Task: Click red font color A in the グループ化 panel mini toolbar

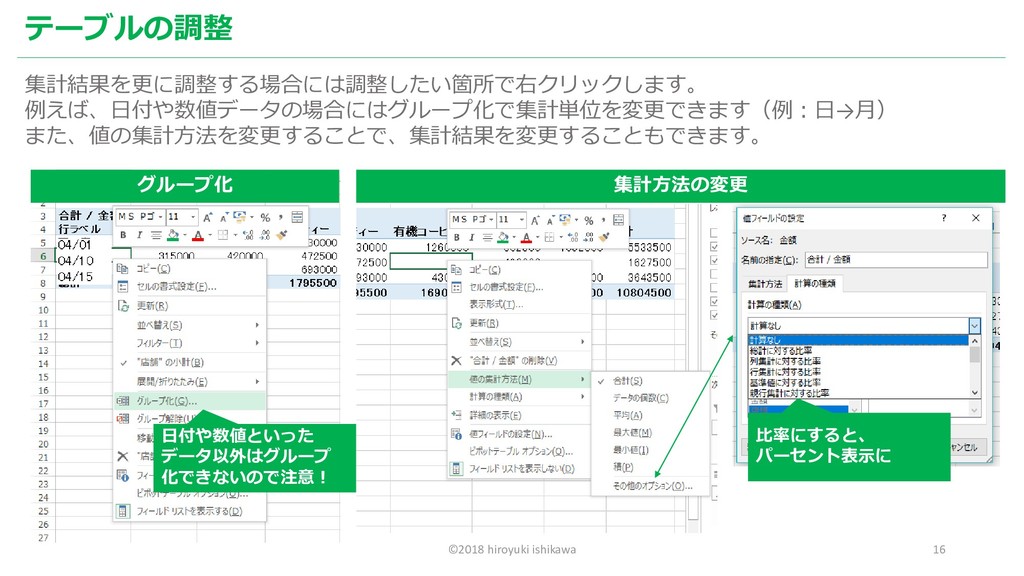Action: point(198,235)
